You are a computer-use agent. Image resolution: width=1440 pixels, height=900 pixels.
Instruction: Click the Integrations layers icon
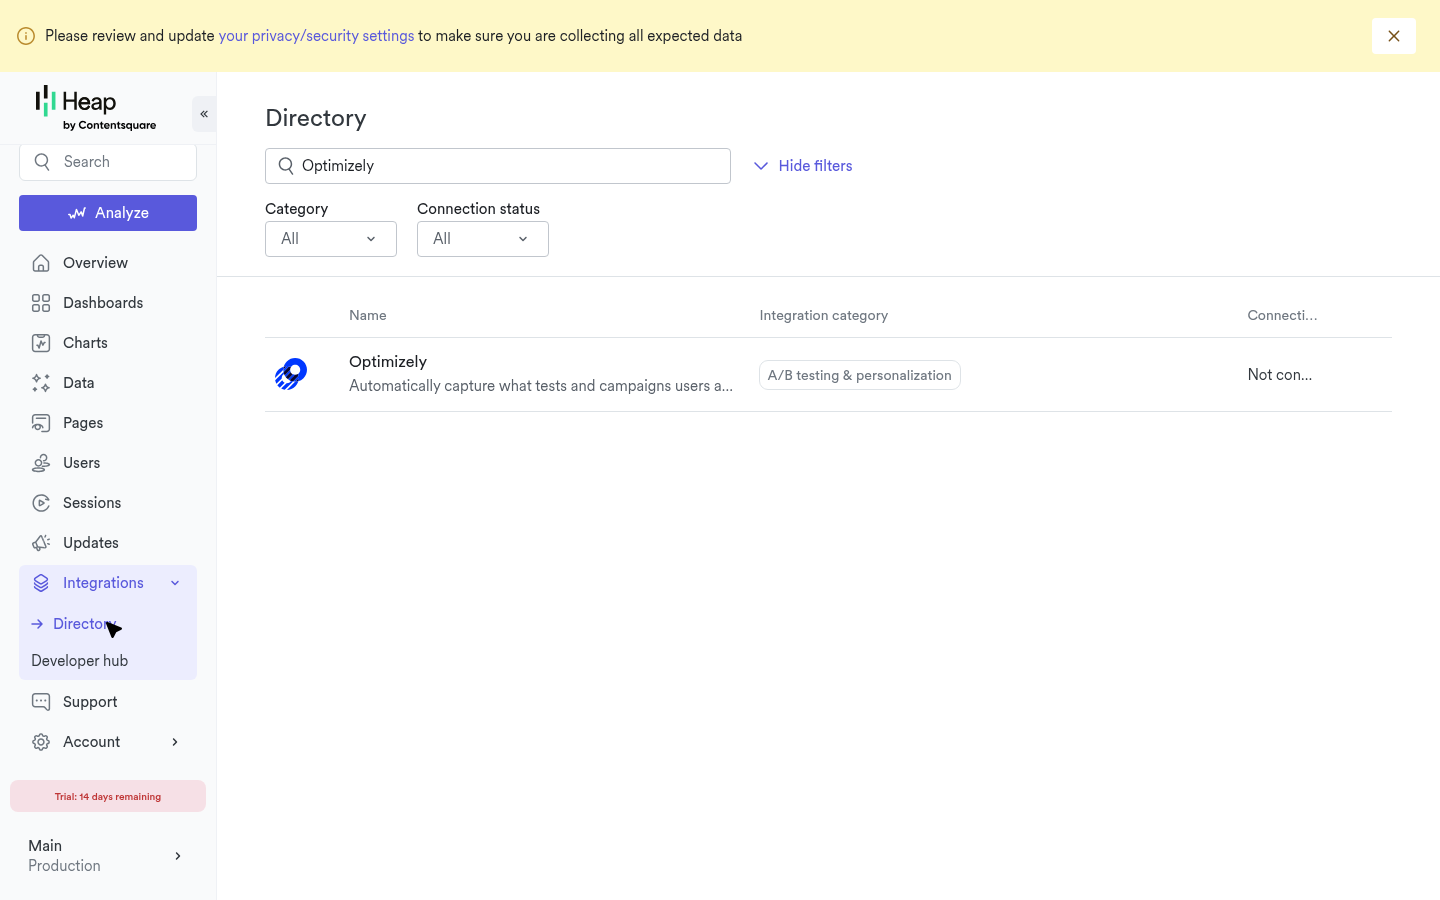tap(41, 583)
